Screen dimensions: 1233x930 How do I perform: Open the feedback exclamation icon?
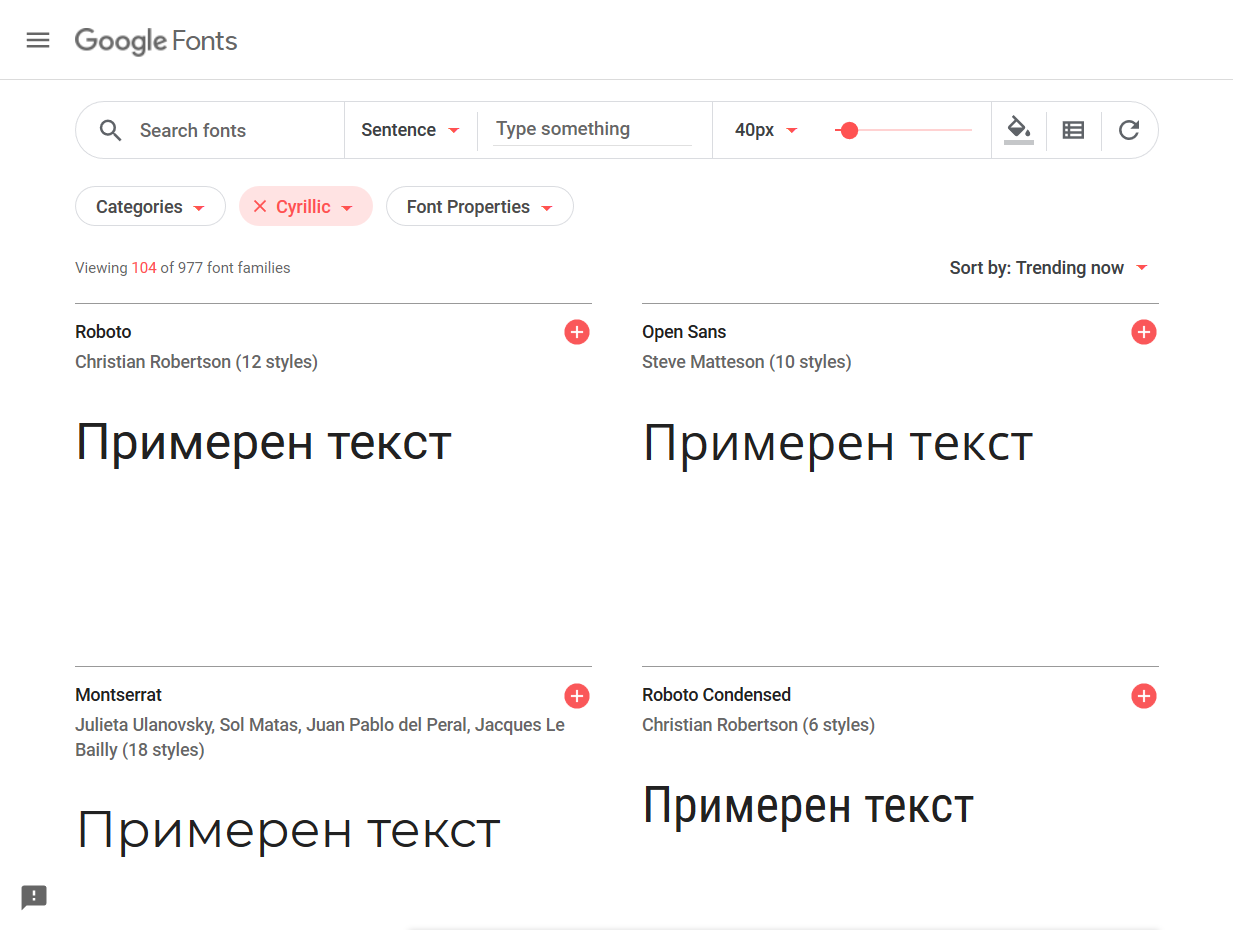[34, 896]
